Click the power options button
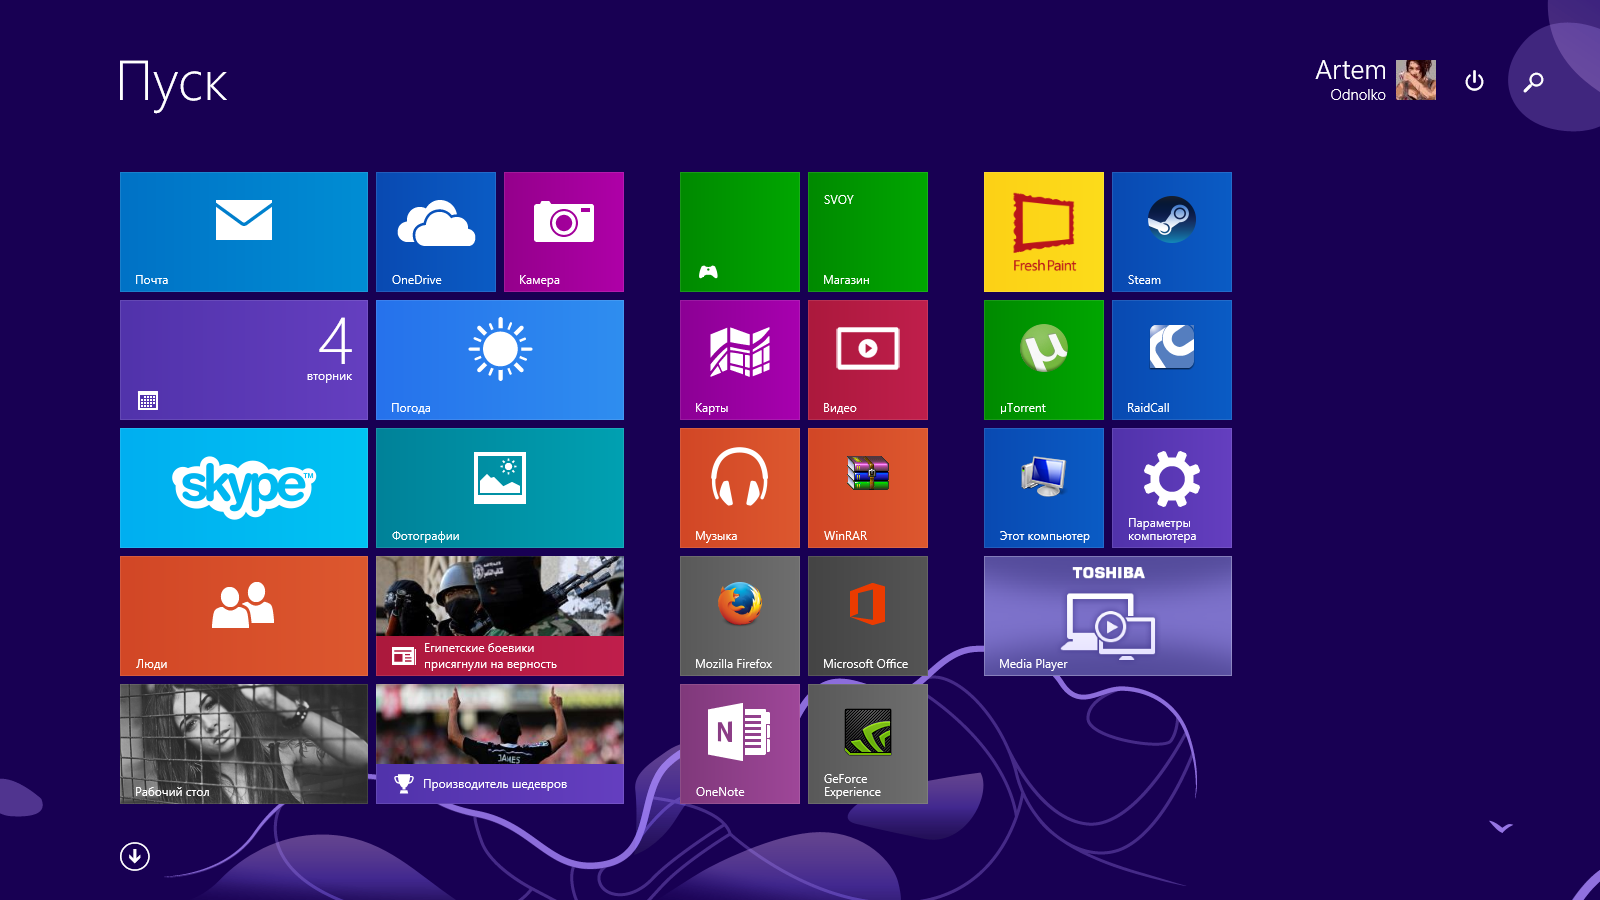Image resolution: width=1600 pixels, height=900 pixels. [1474, 81]
